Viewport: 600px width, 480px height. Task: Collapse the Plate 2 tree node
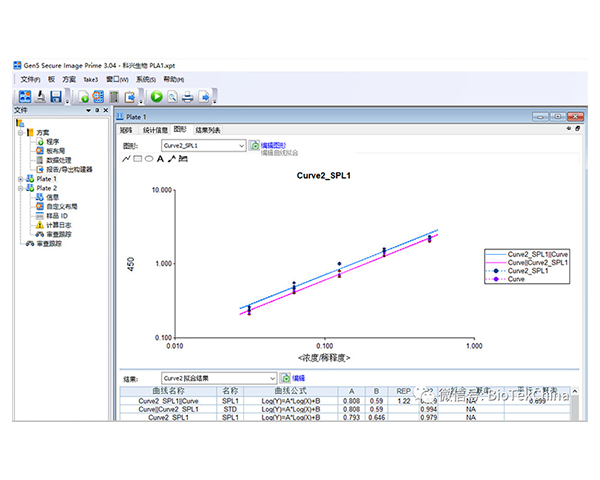[x=21, y=188]
